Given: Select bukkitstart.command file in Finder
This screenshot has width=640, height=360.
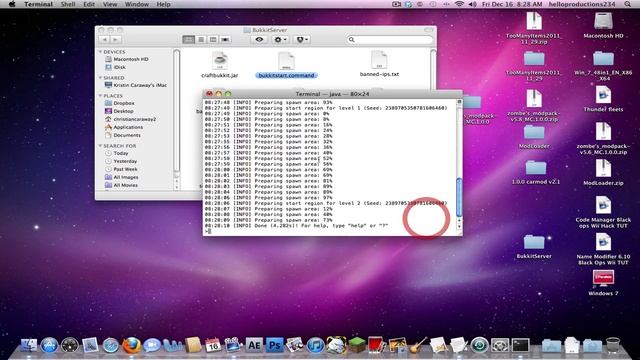Looking at the screenshot, I should tap(286, 64).
